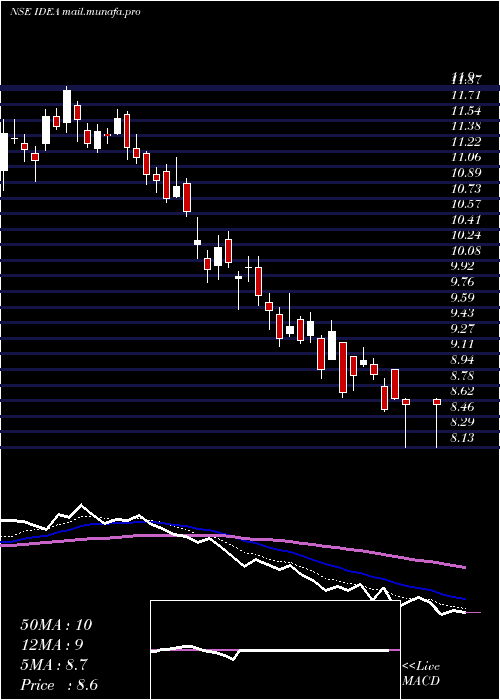Click the Price : 8.6 readout

point(59,685)
